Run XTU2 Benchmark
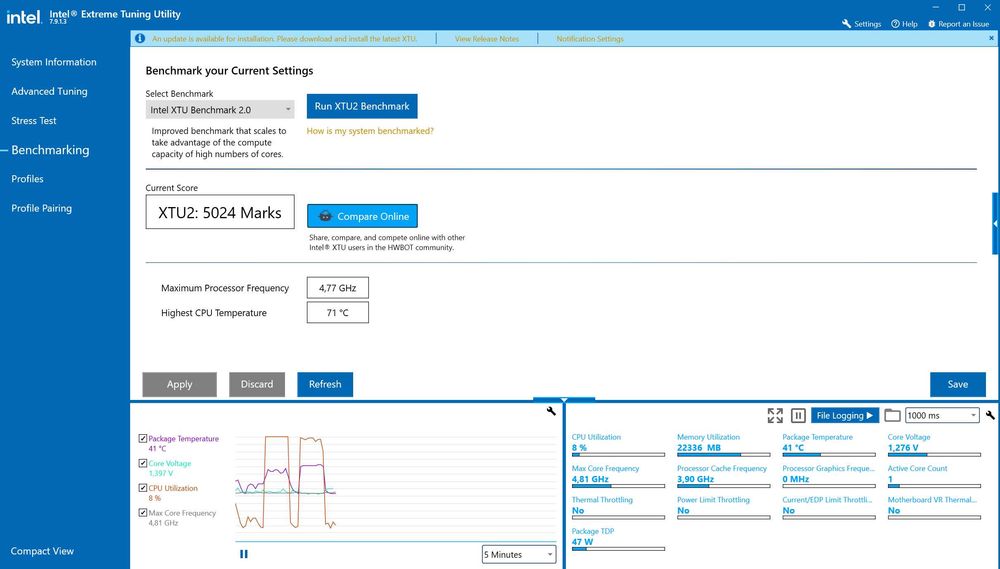The height and width of the screenshot is (569, 1000). (362, 106)
